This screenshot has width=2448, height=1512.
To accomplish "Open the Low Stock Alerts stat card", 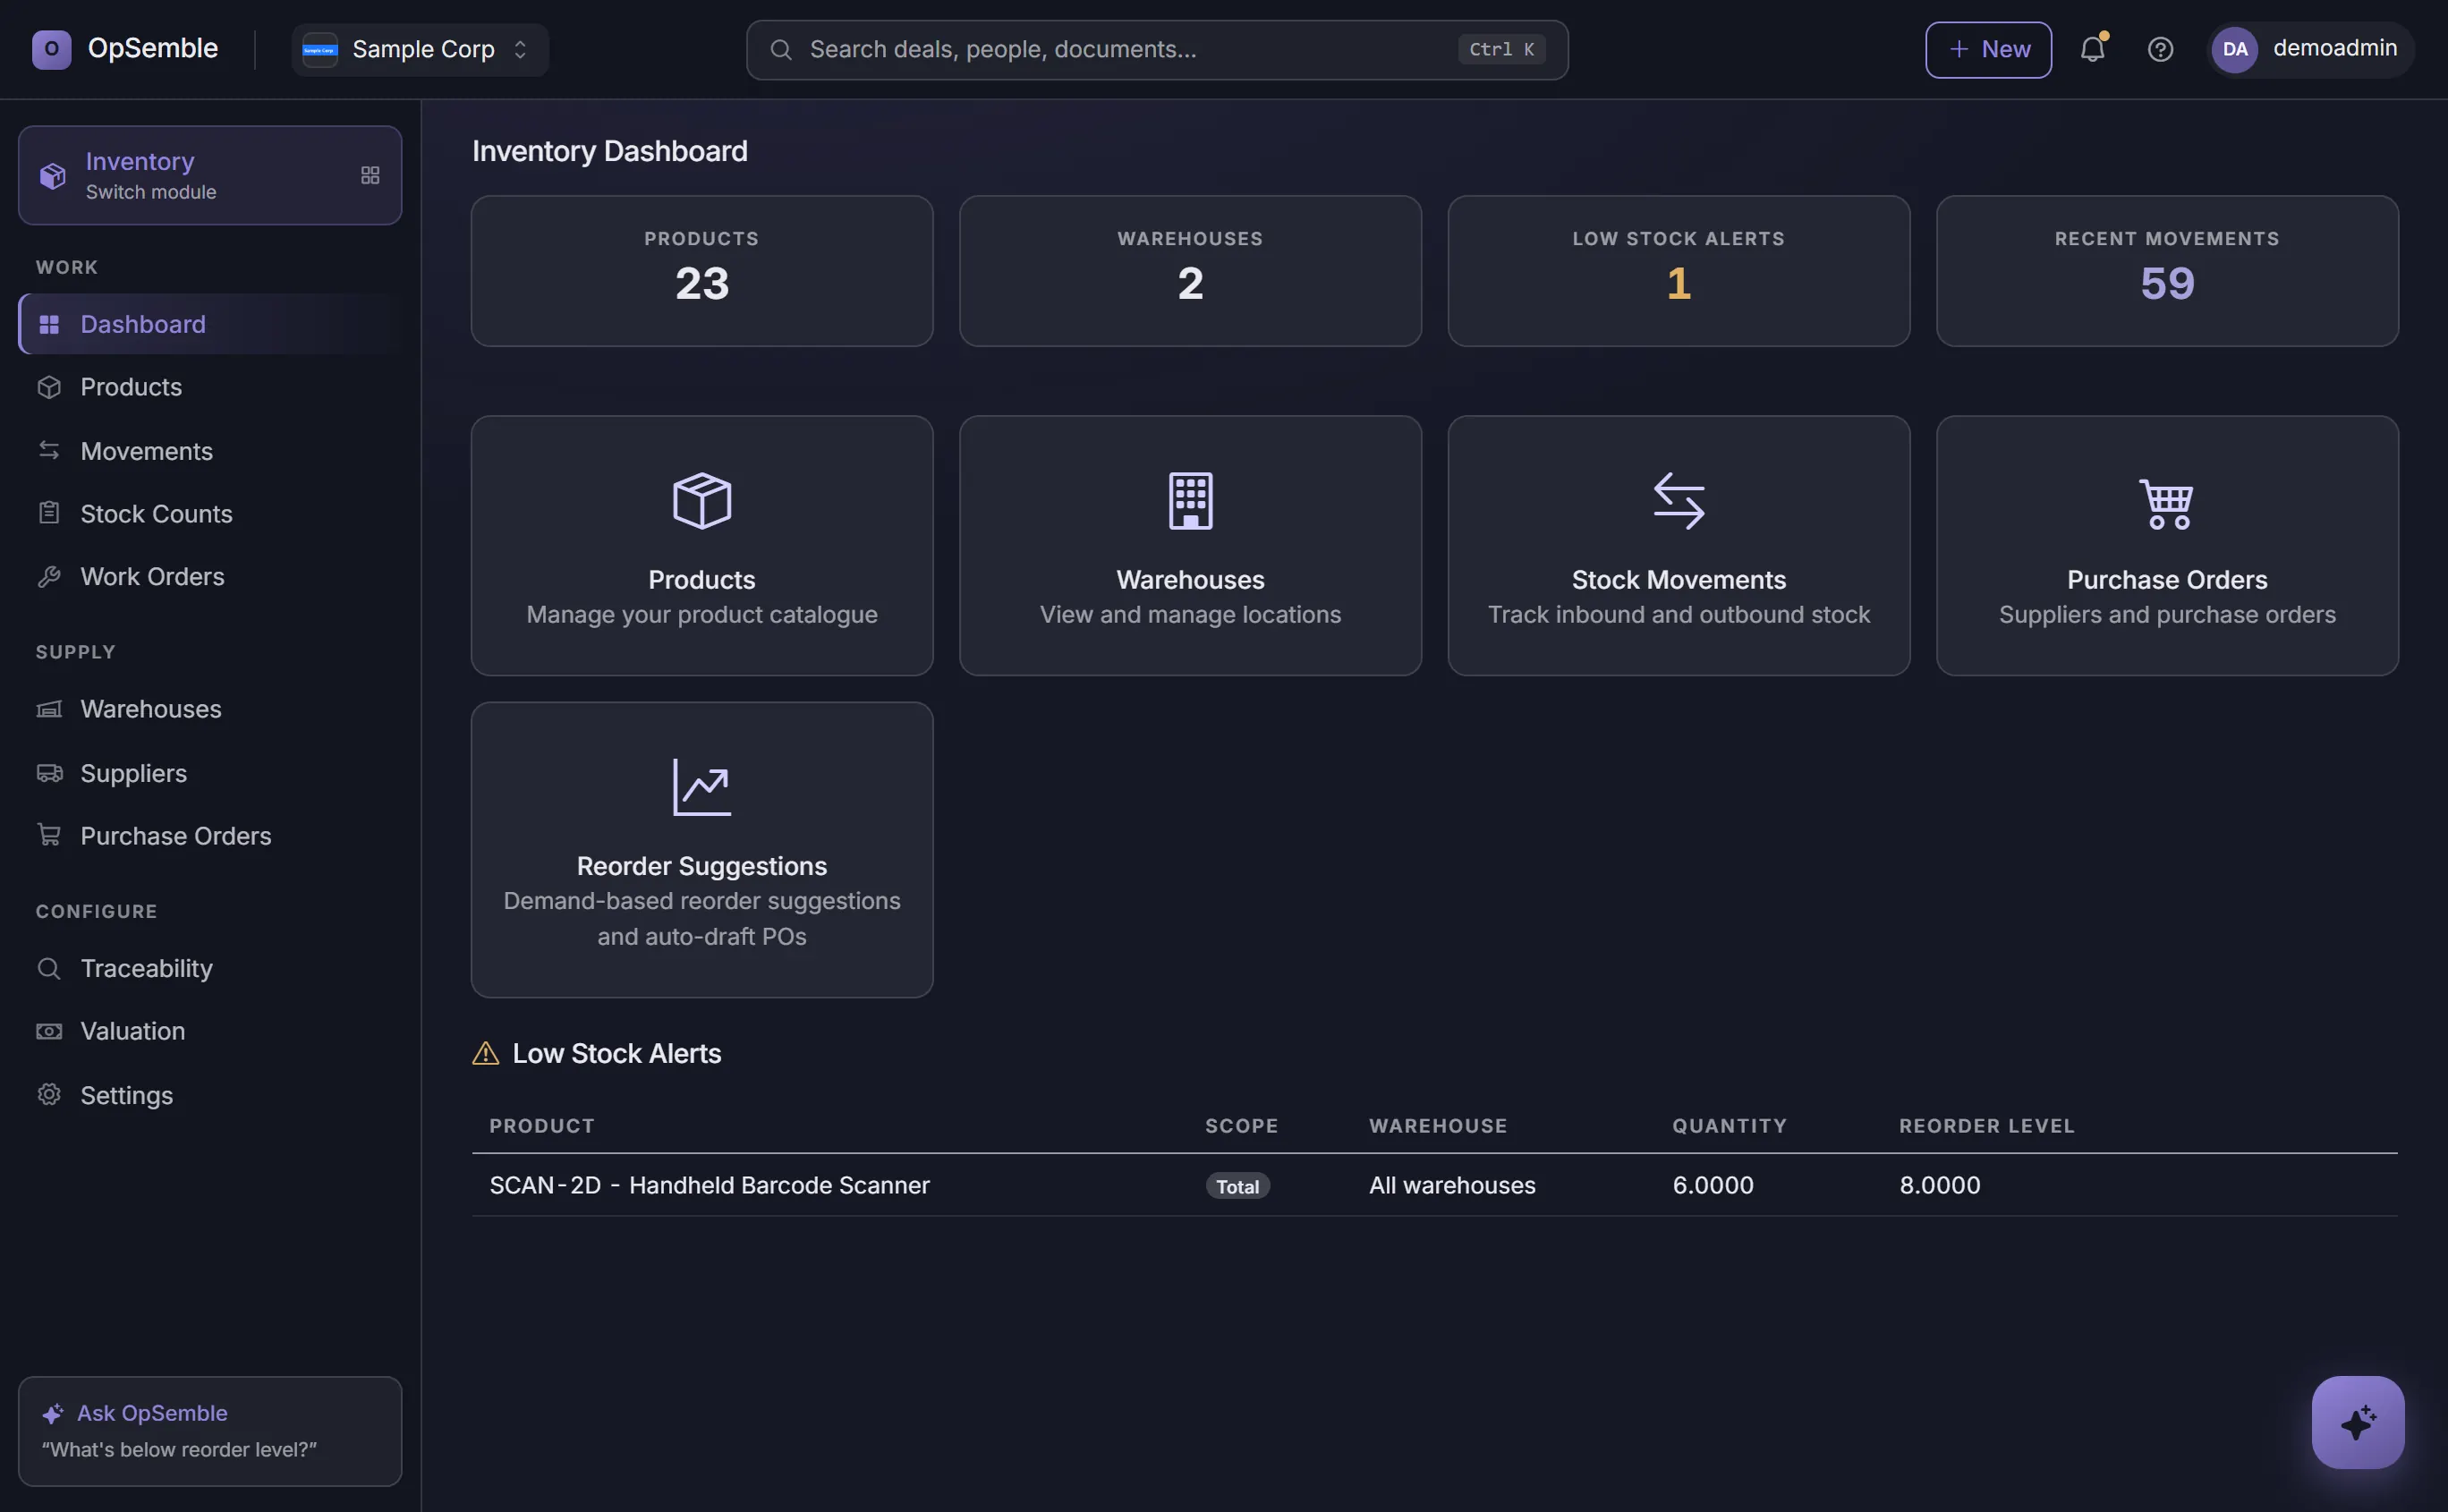I will click(1679, 271).
